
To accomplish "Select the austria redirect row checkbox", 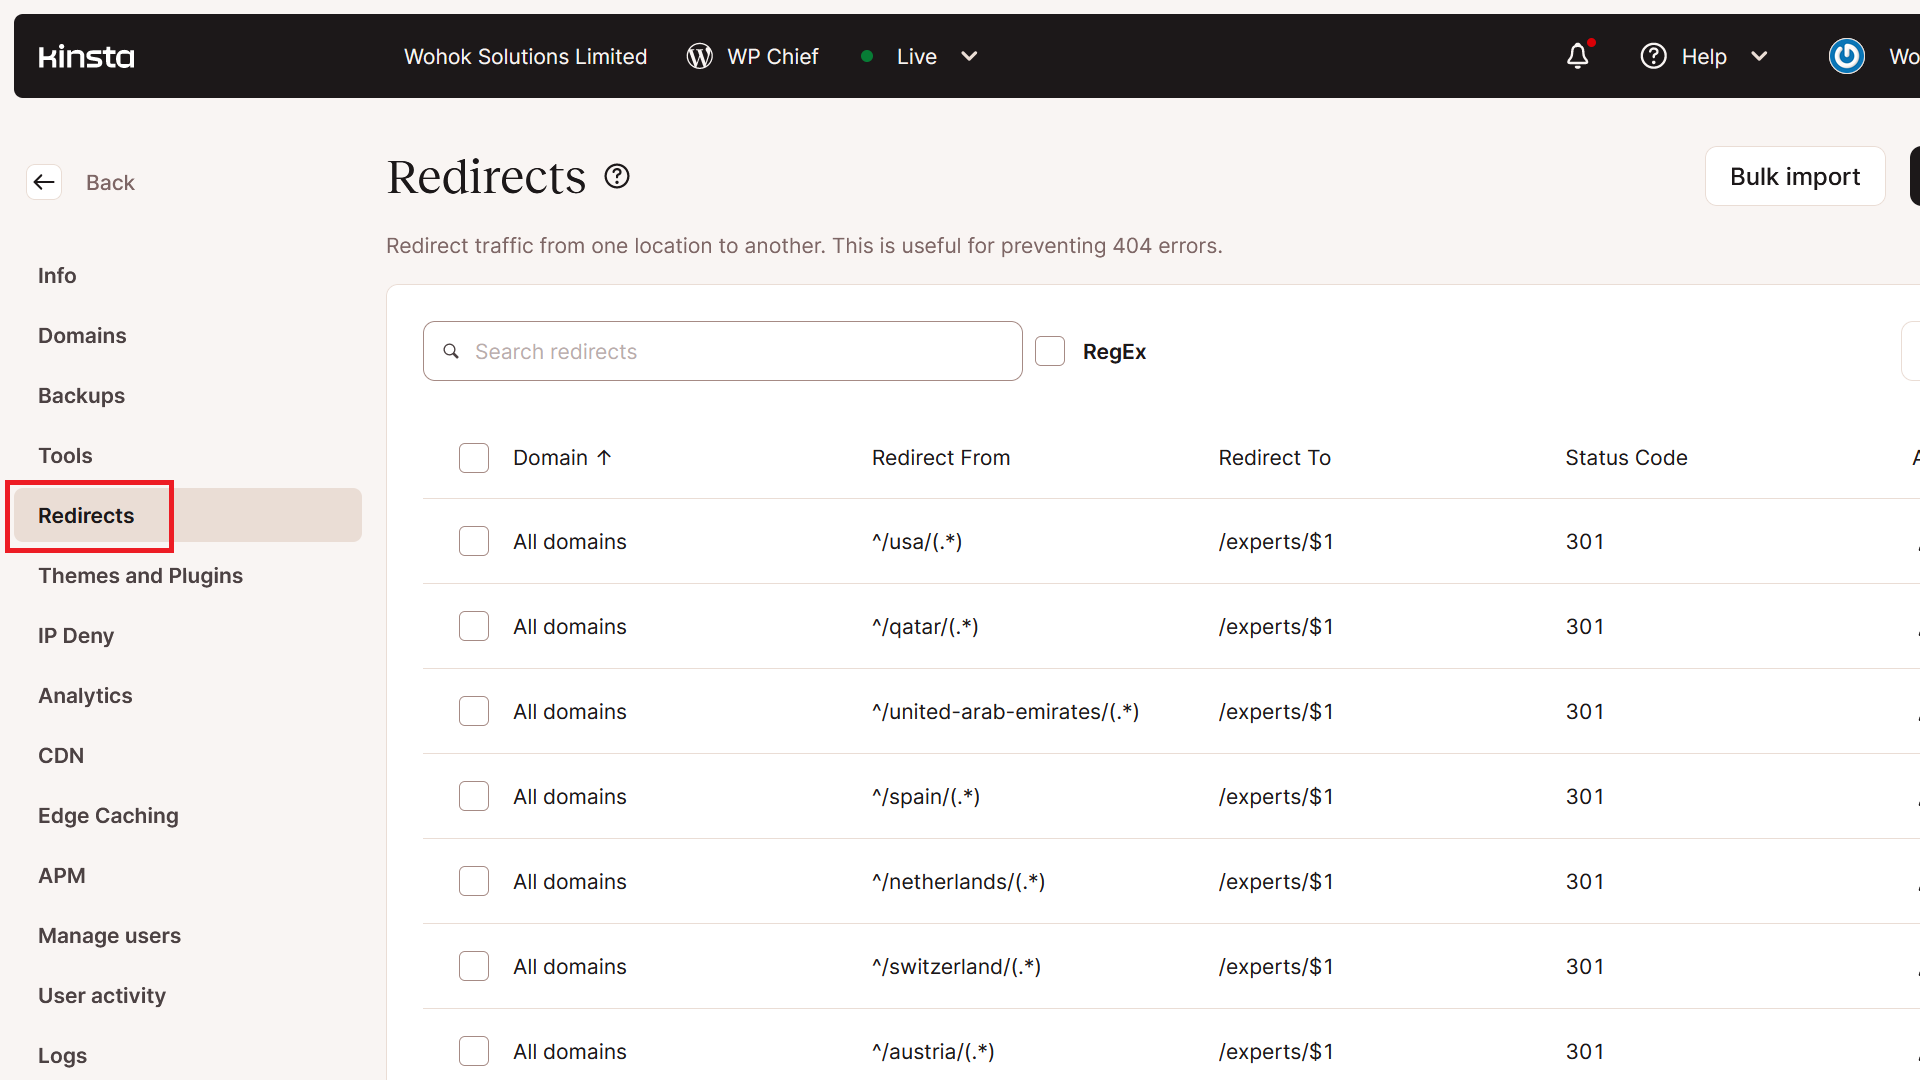I will (x=474, y=1051).
